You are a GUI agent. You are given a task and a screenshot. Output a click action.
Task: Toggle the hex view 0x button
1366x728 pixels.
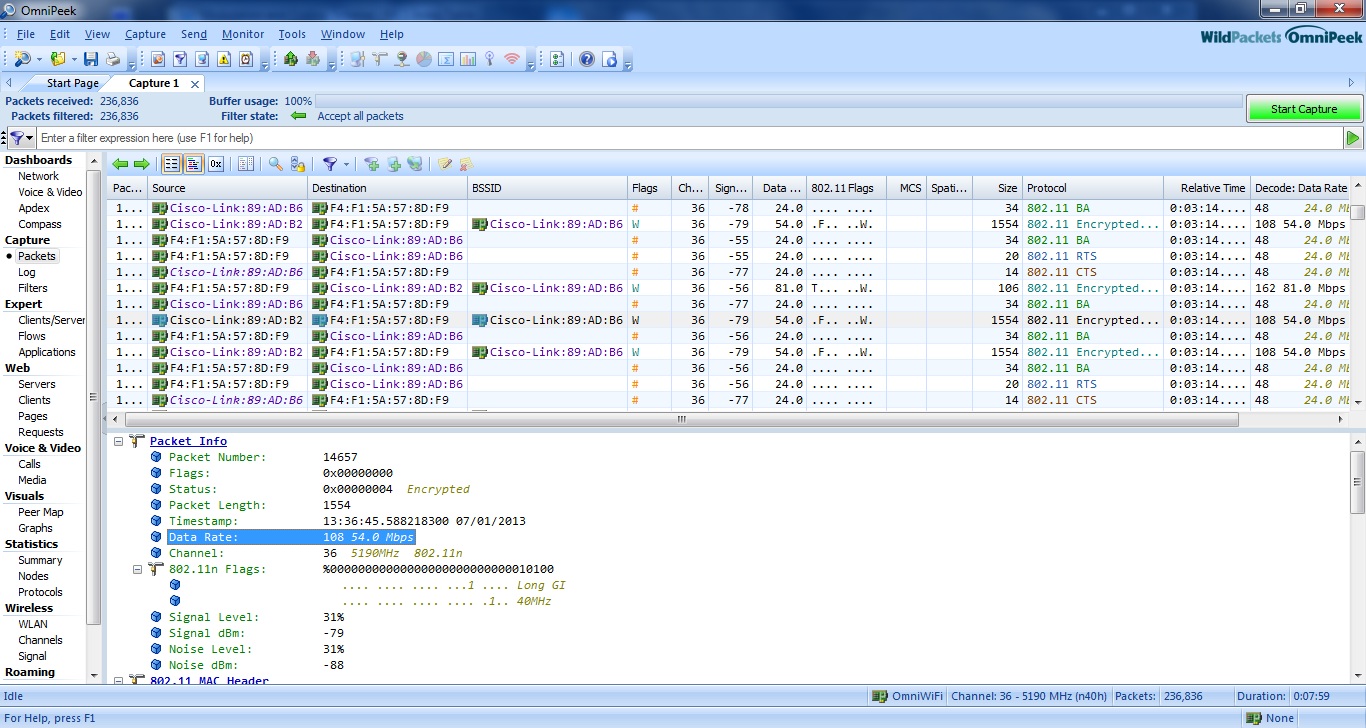216,164
